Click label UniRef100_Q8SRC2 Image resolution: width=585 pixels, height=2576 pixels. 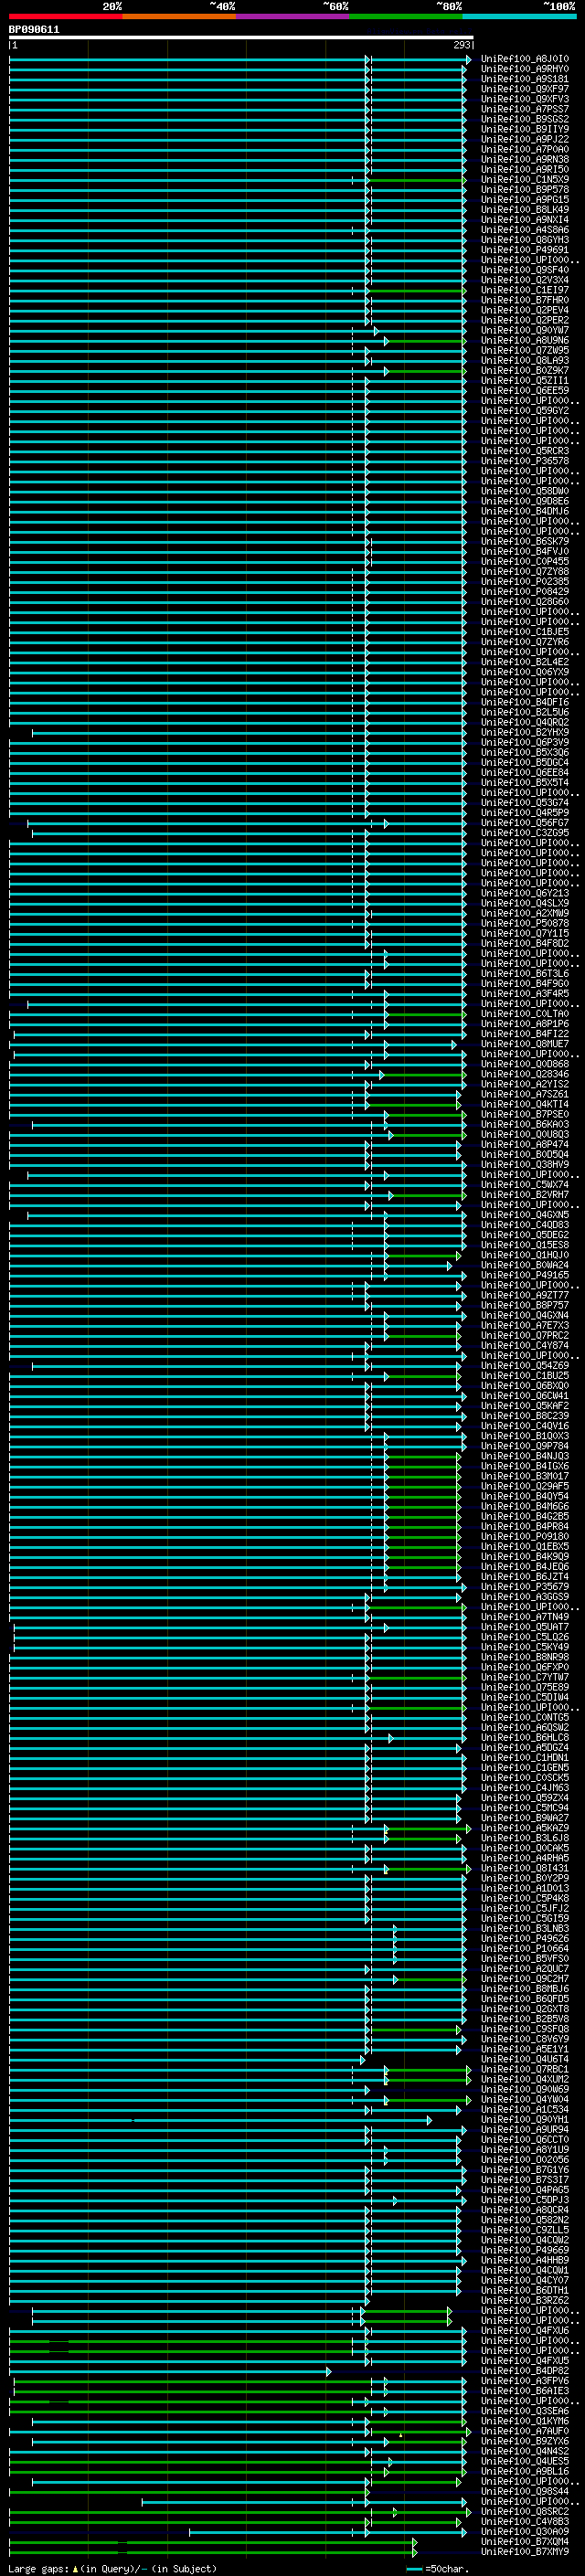pyautogui.click(x=524, y=2511)
